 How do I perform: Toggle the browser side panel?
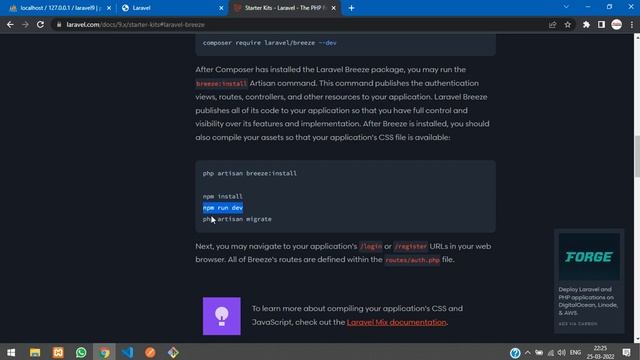(601, 24)
